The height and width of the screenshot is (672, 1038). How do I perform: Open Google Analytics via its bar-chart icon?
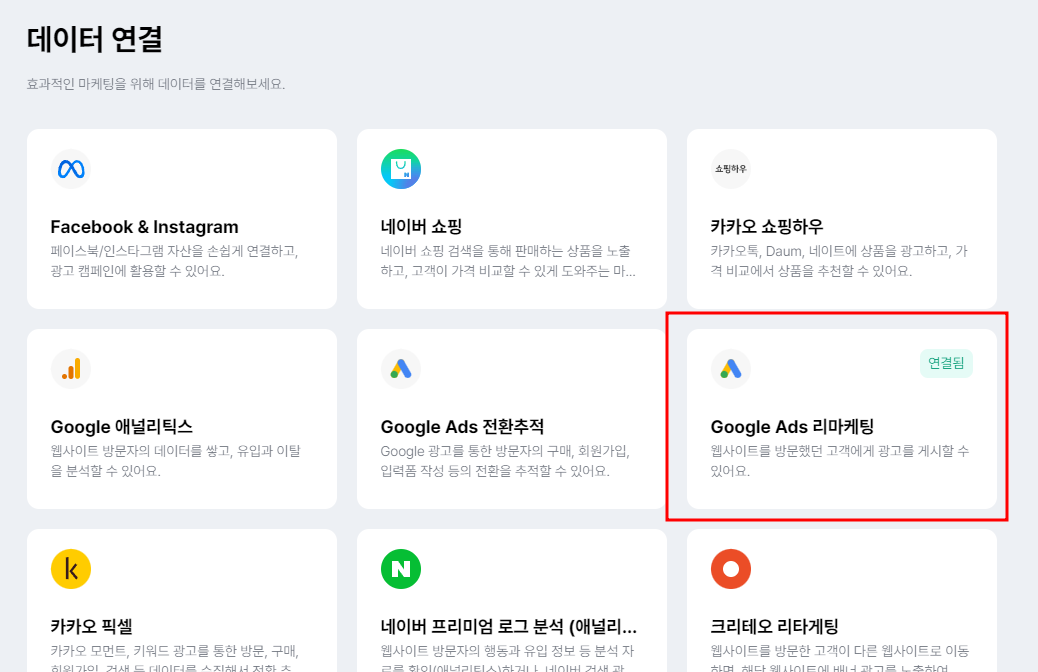[70, 369]
